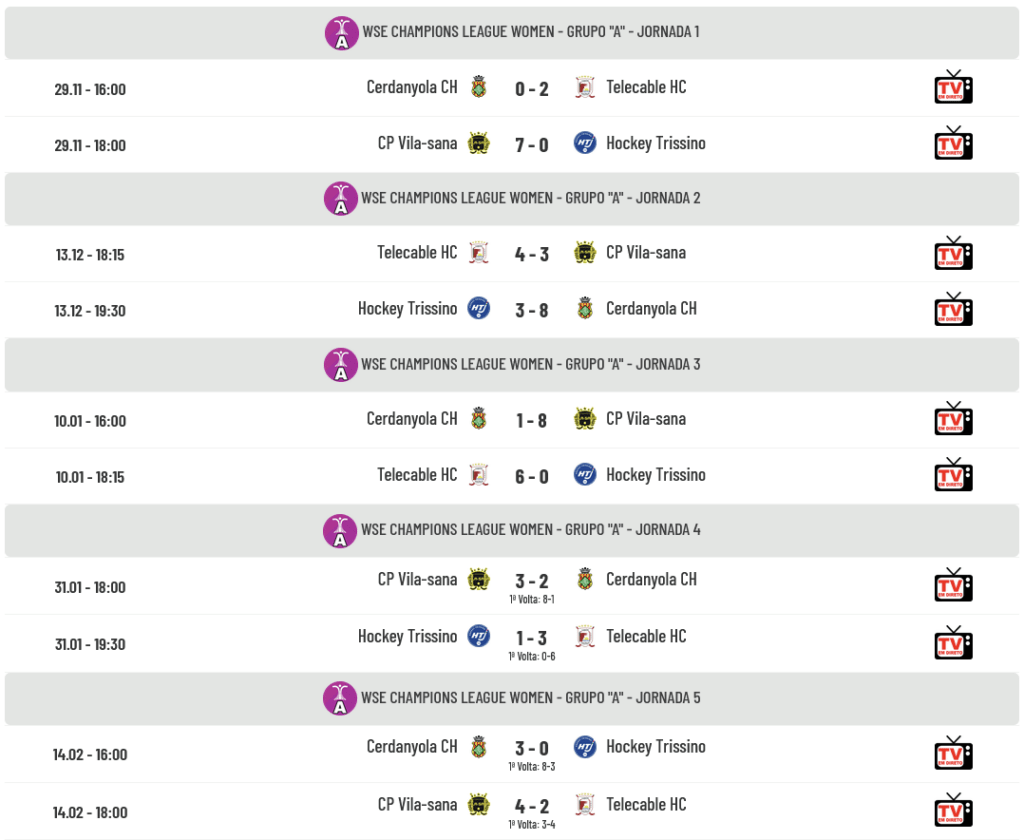The image size is (1024, 840).
Task: Select the Grupo A Jornada 4 header
Action: click(x=530, y=530)
